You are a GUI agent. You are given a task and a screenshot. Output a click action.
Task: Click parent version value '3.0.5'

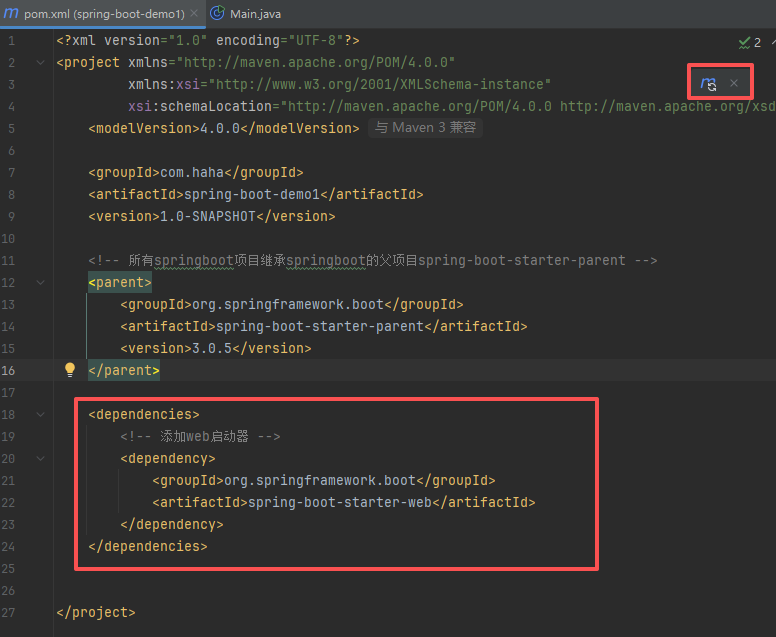point(212,348)
